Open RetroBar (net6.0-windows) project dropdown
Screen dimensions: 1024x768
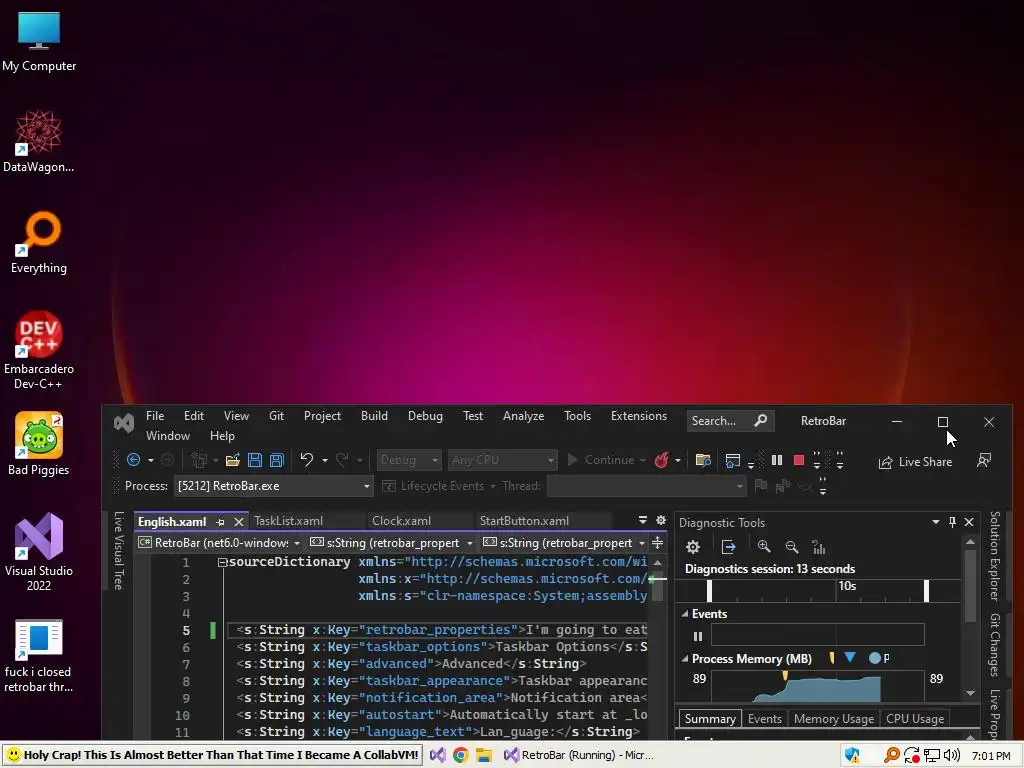219,543
